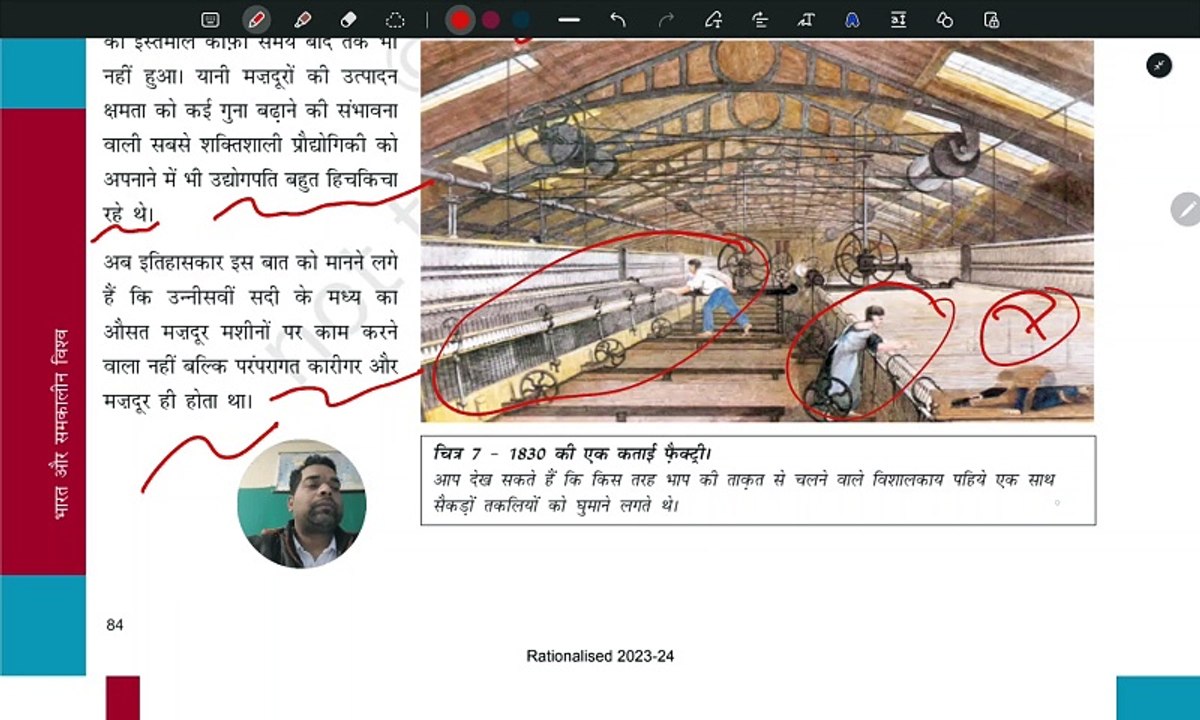Select the eraser tool
Screen dimensions: 1200x720
click(348, 19)
